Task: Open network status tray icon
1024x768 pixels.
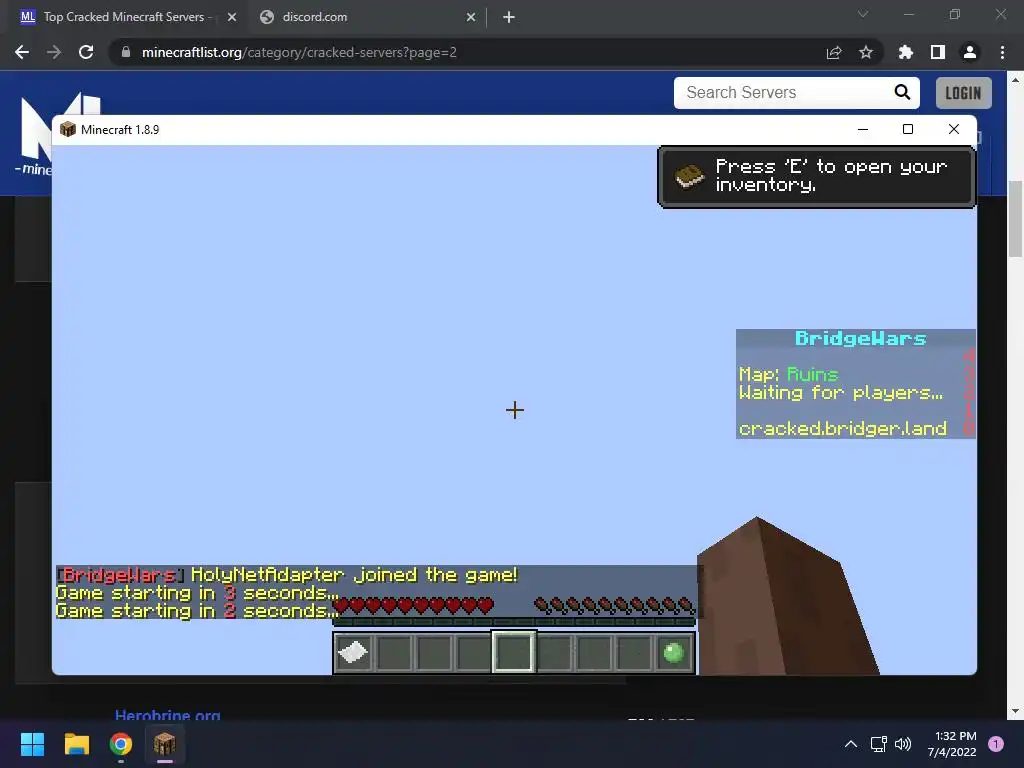Action: point(878,744)
